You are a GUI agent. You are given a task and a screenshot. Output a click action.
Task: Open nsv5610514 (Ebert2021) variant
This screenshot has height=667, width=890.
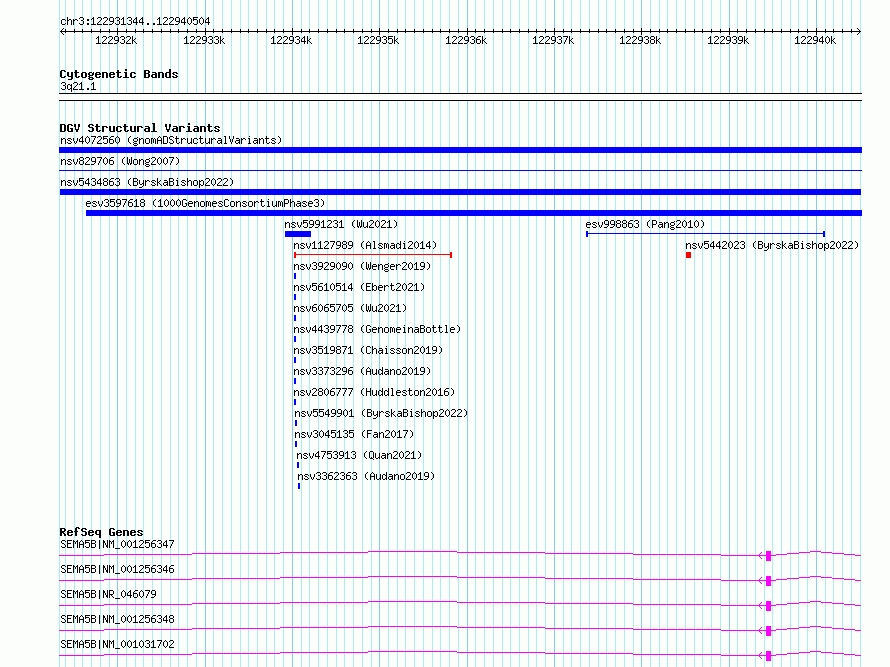[x=359, y=287]
